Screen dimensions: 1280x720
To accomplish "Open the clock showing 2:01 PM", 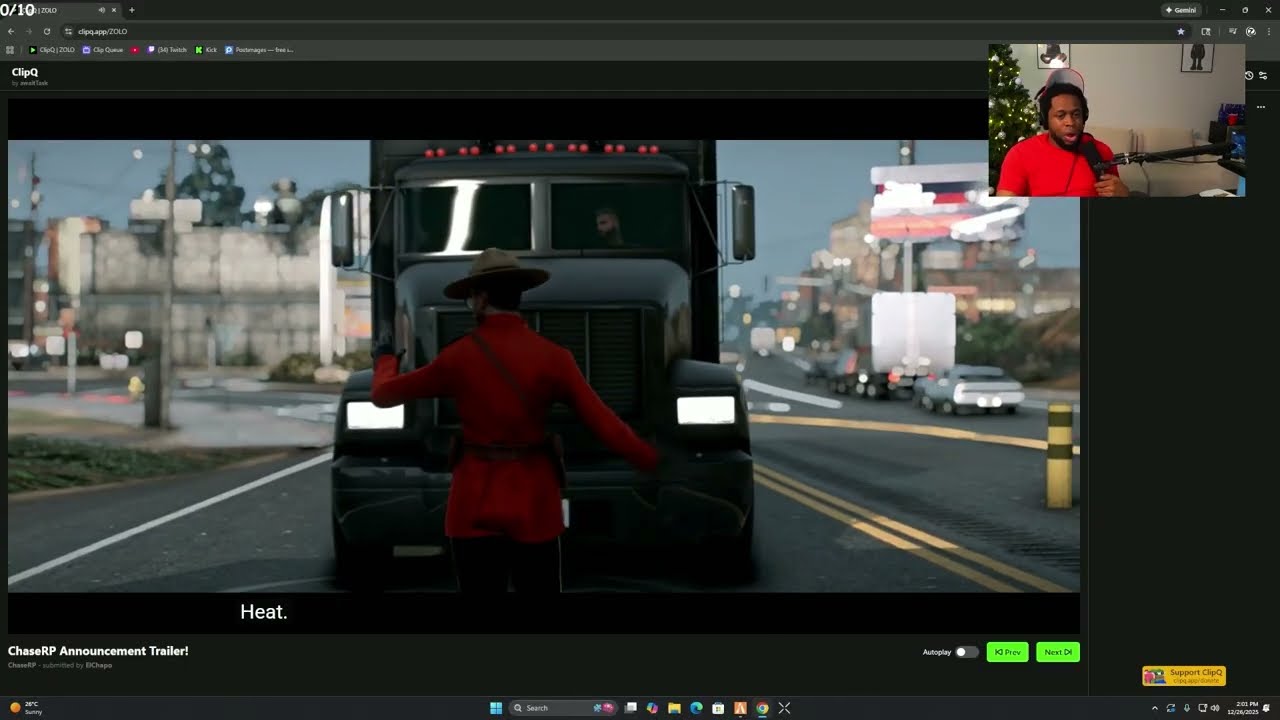I will tap(1241, 708).
